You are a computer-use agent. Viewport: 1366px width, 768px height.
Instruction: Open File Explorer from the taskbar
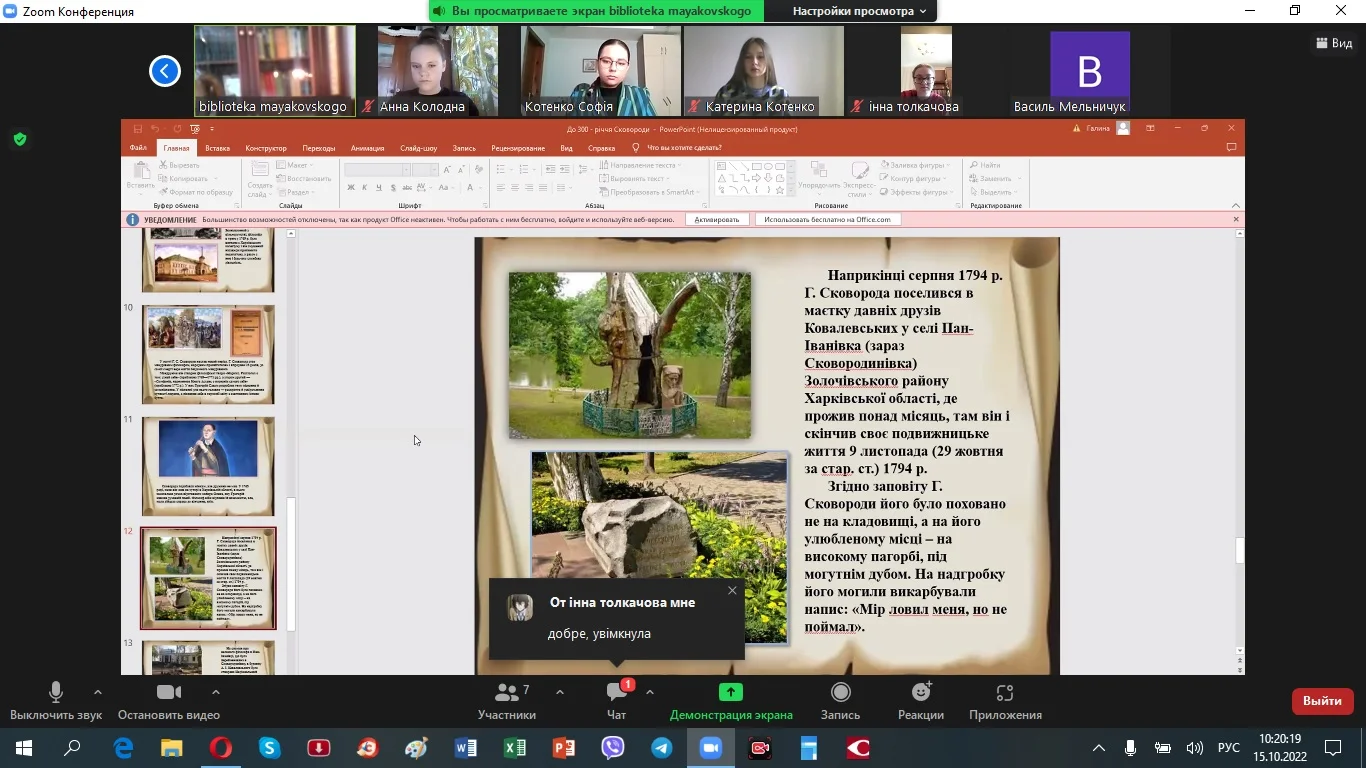tap(172, 747)
